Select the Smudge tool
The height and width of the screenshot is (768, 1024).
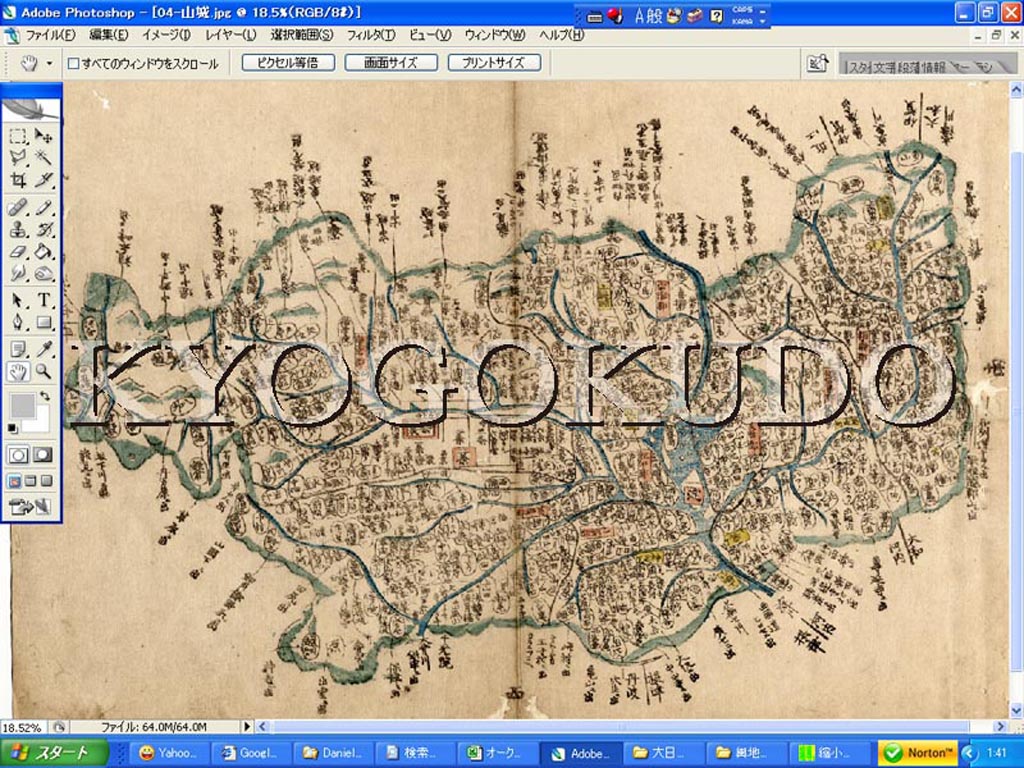coord(18,273)
